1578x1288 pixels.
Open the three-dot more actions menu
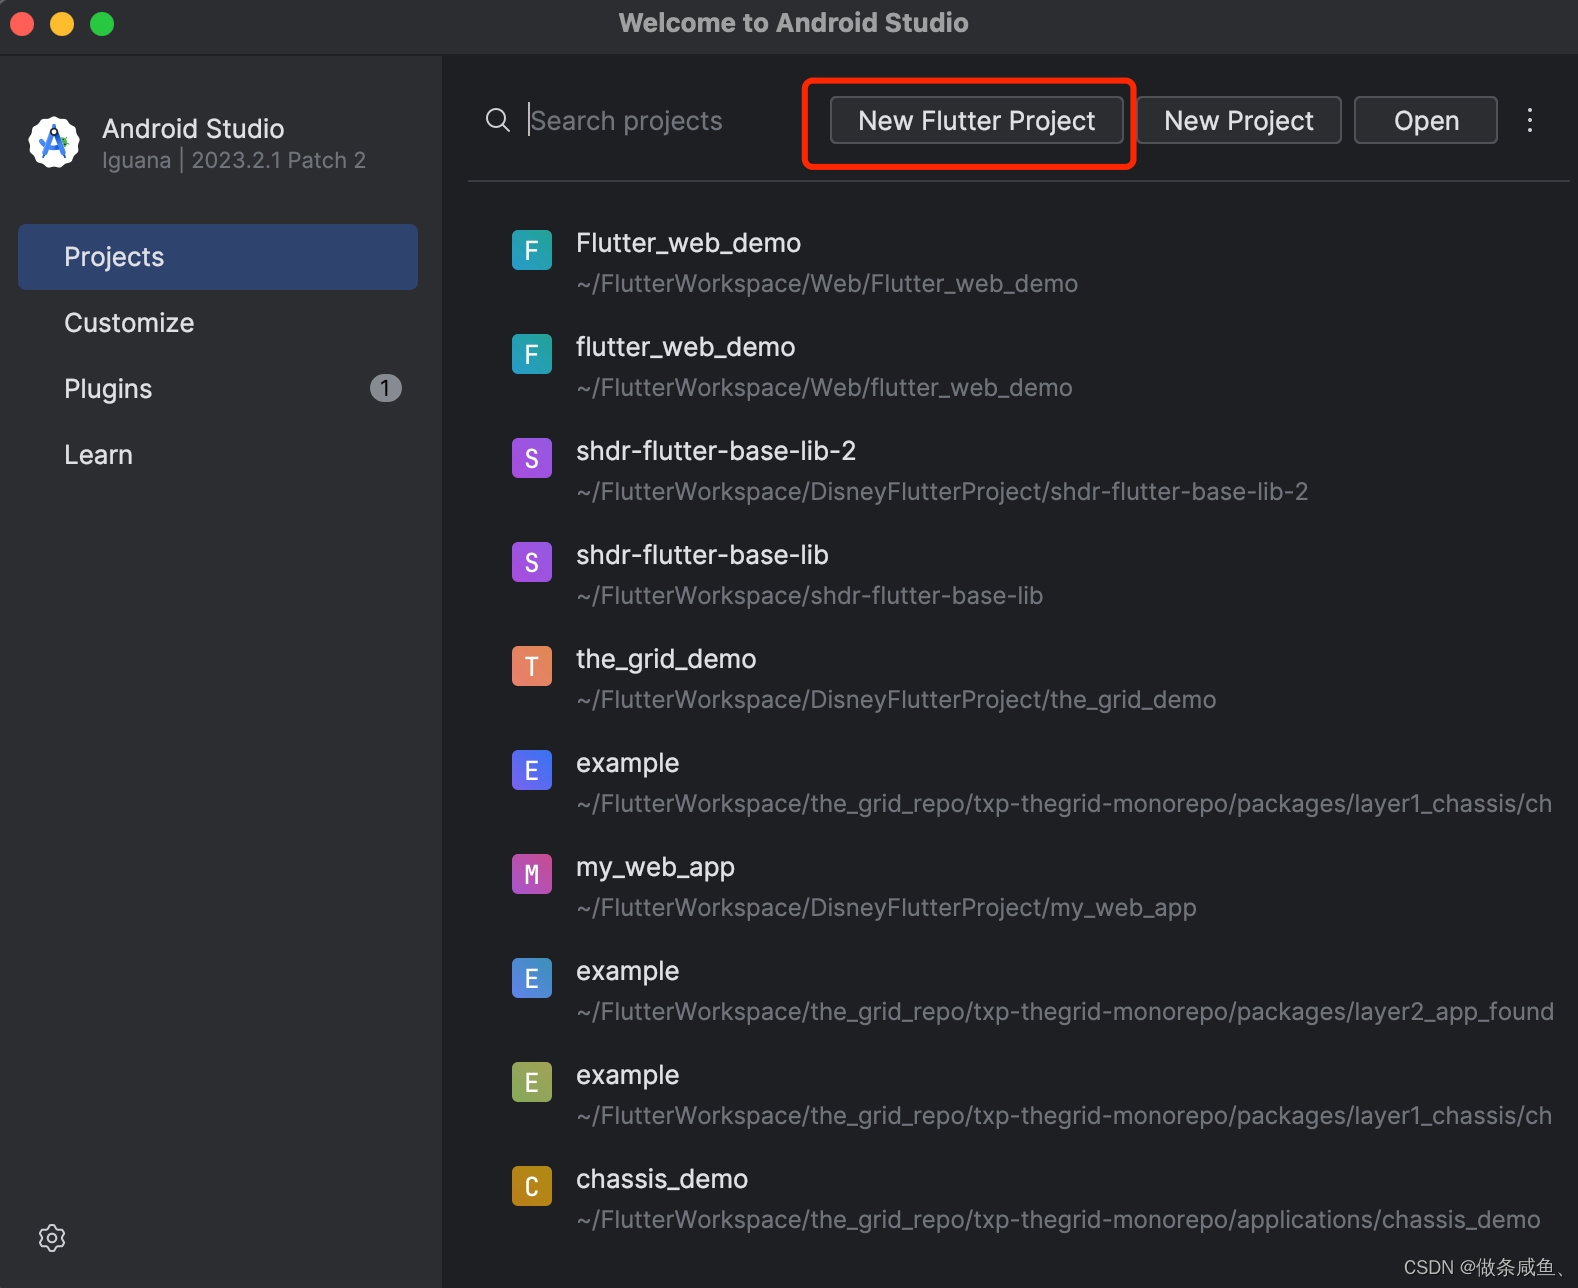click(x=1530, y=121)
